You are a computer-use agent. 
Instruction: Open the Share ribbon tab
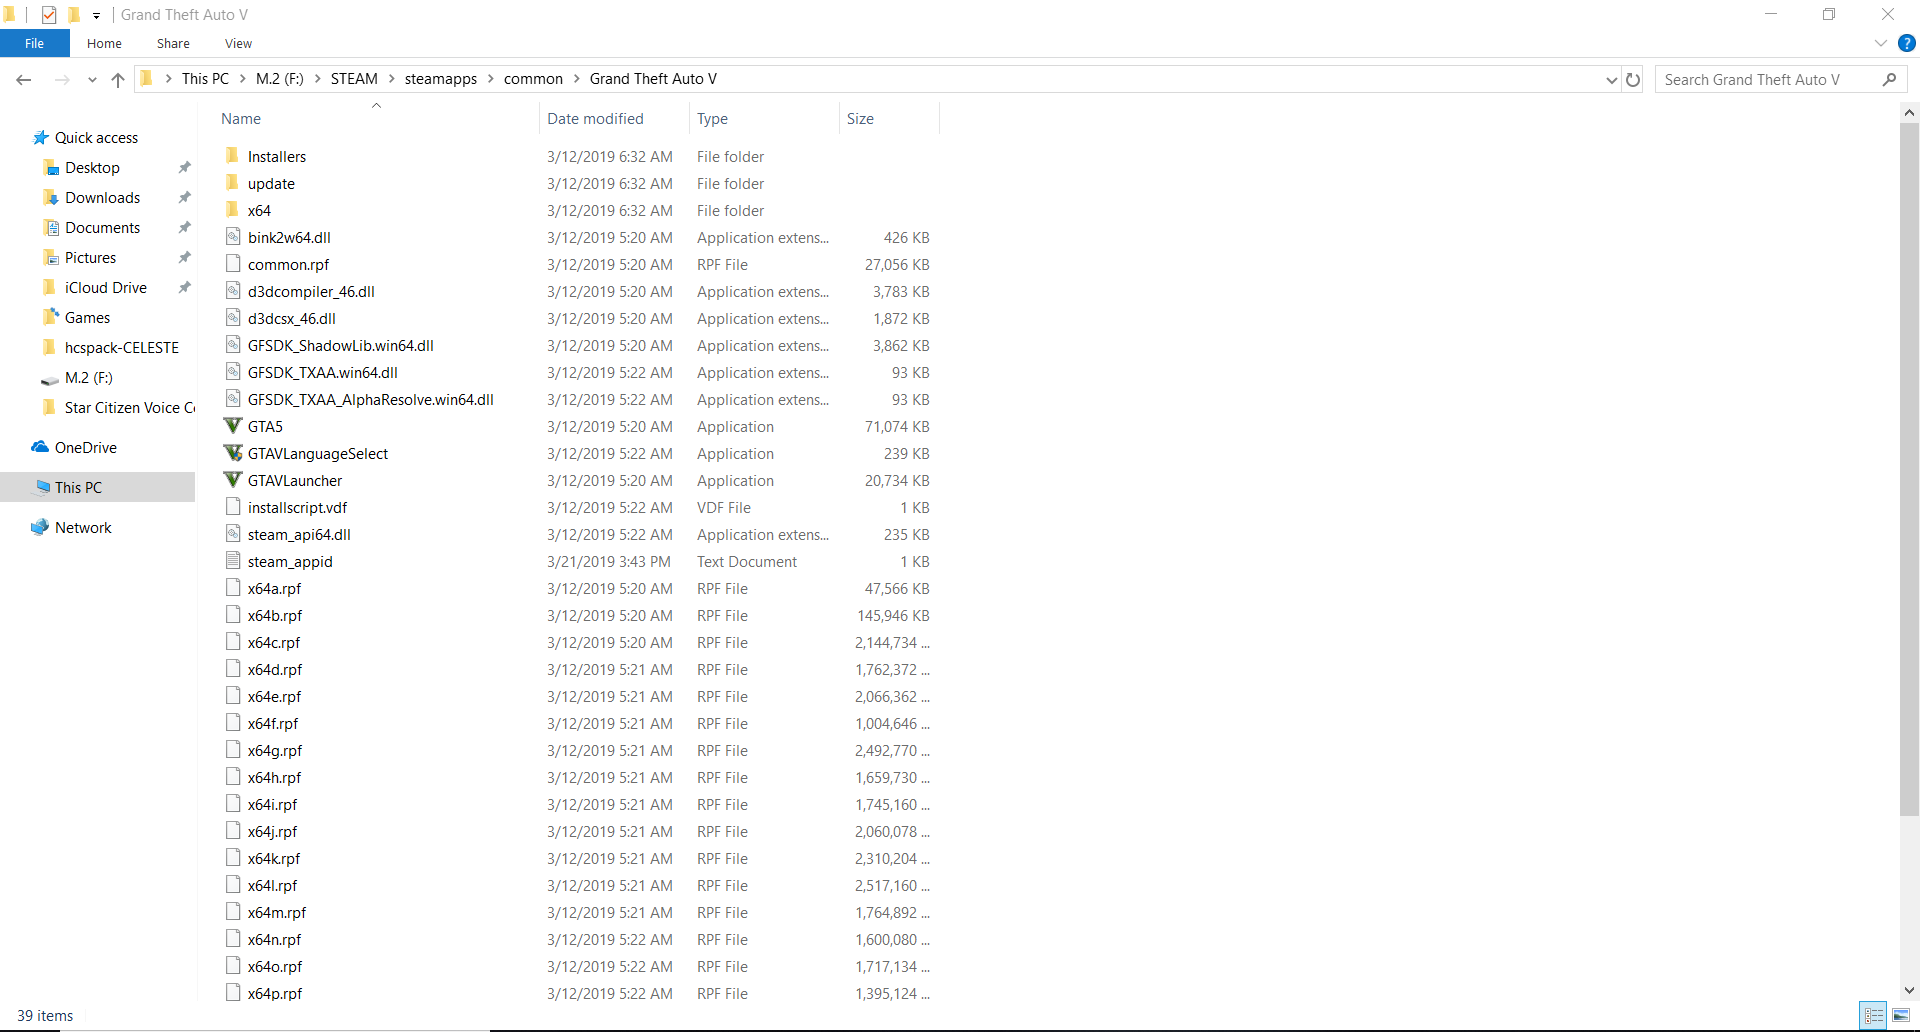point(173,43)
